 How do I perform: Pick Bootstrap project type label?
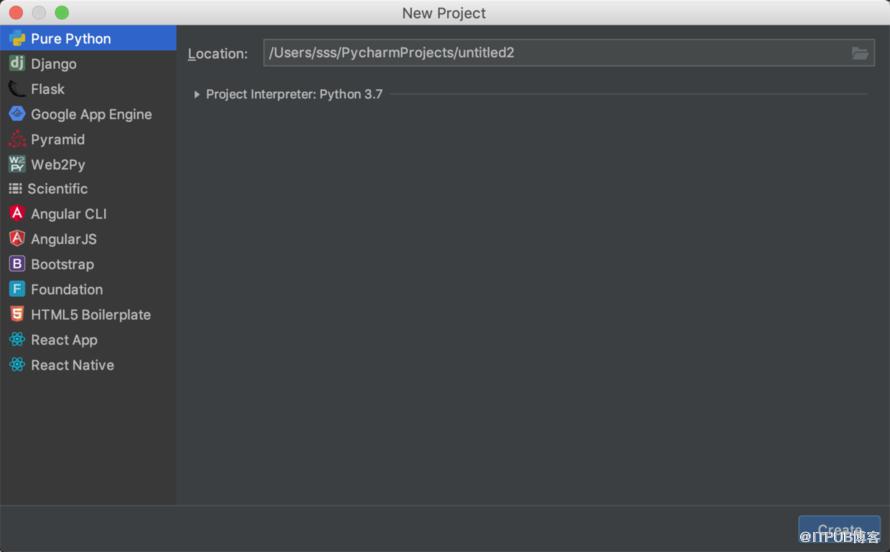[x=62, y=264]
